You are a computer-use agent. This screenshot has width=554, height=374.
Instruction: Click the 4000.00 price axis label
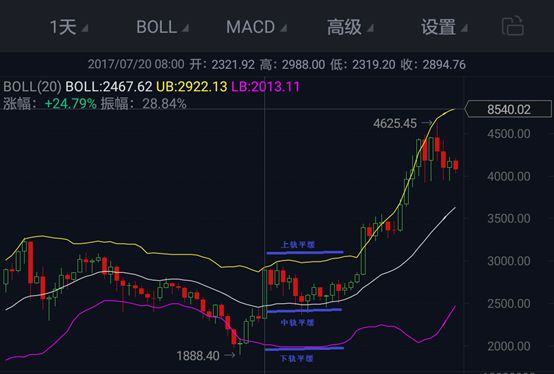point(509,176)
